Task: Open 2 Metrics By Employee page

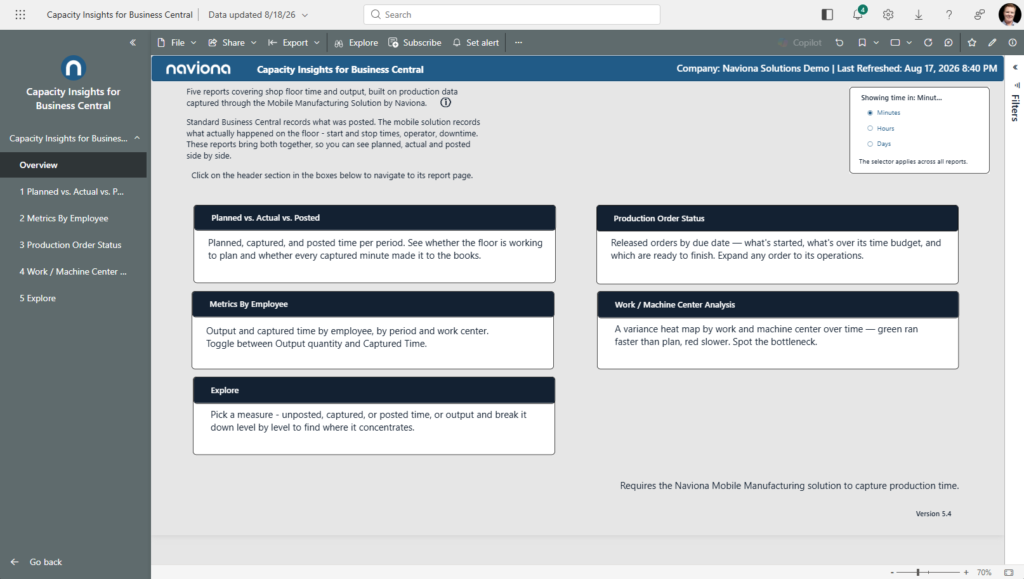Action: pos(73,219)
